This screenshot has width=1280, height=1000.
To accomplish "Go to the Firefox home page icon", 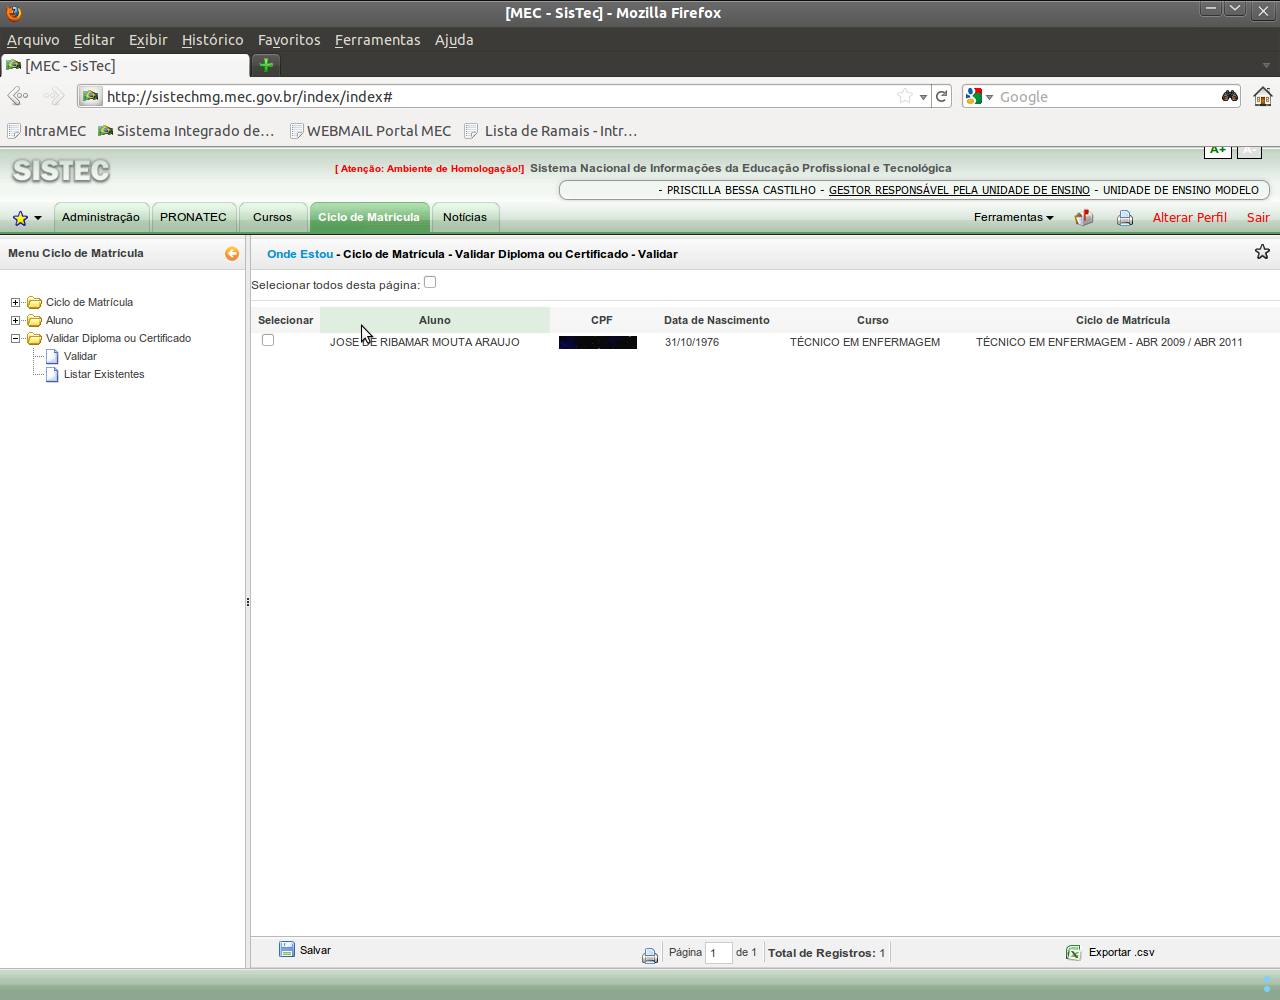I will pyautogui.click(x=1263, y=96).
